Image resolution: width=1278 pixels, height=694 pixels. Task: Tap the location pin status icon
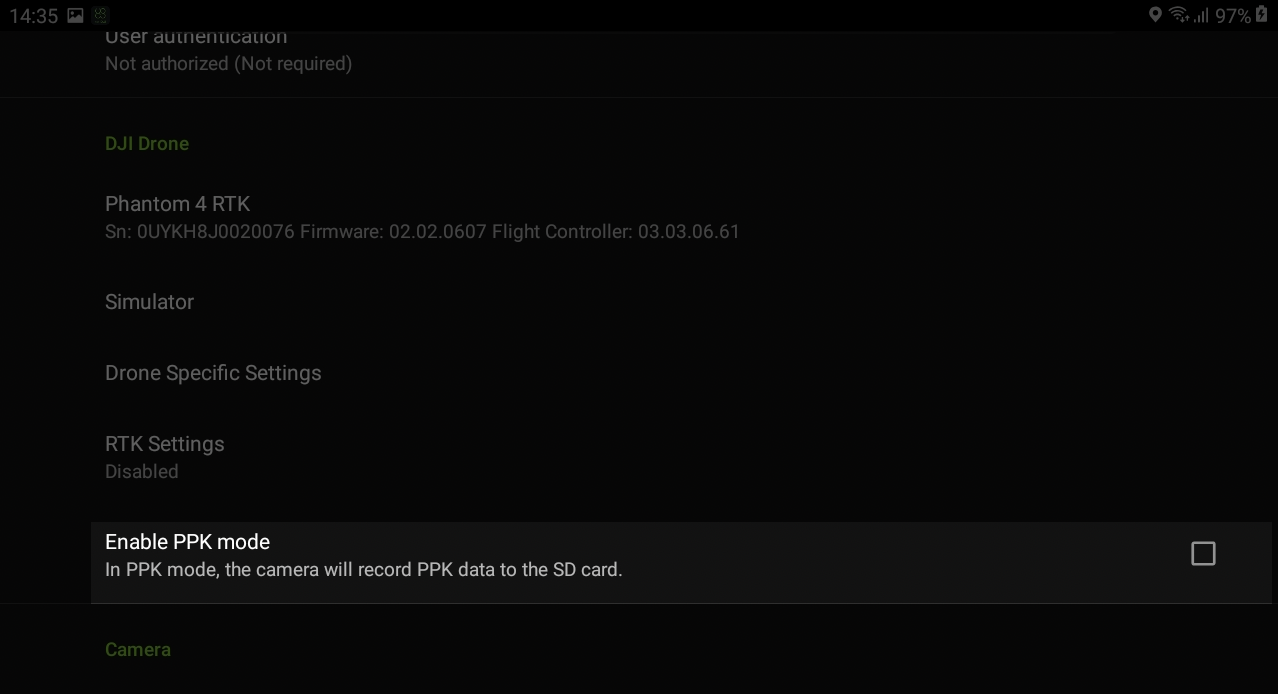1155,15
